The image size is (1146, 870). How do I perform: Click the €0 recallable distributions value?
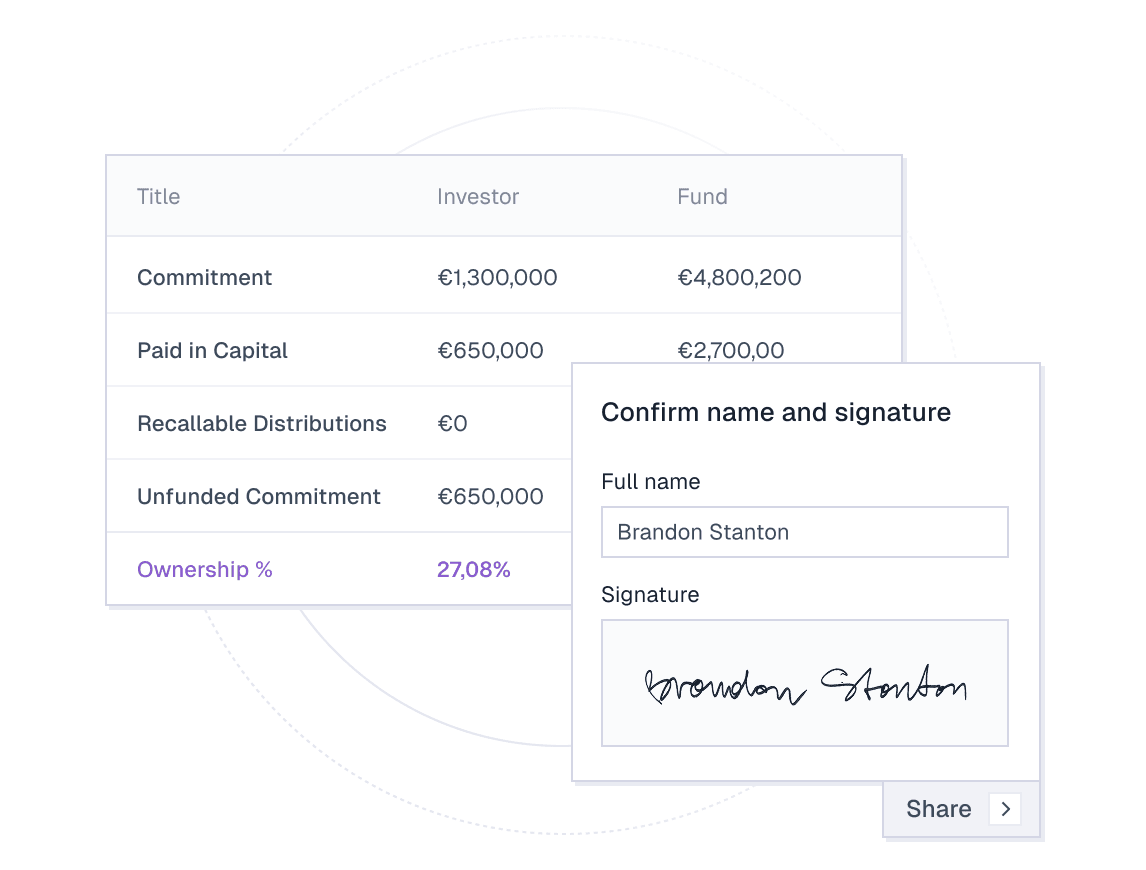click(x=452, y=424)
